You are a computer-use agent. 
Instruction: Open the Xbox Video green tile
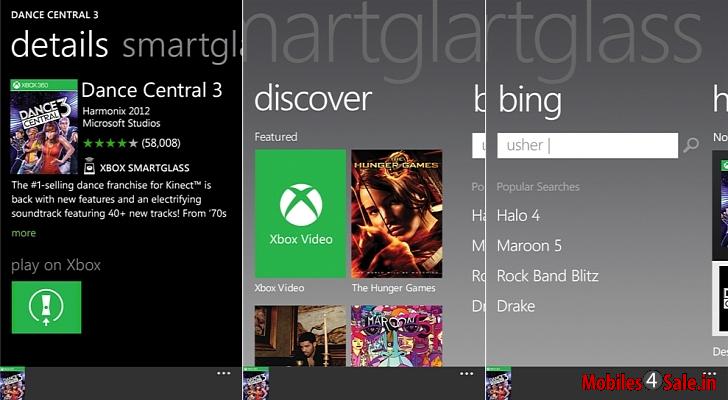tap(300, 213)
